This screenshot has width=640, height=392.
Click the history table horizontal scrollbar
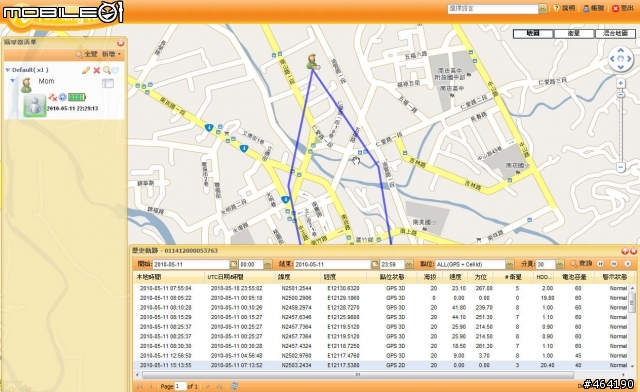tap(358, 375)
